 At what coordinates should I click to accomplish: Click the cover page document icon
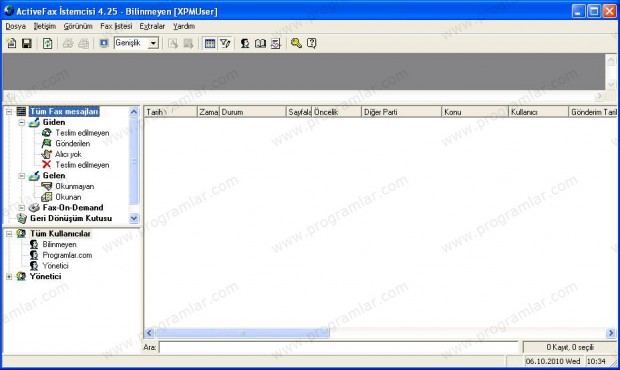click(276, 43)
